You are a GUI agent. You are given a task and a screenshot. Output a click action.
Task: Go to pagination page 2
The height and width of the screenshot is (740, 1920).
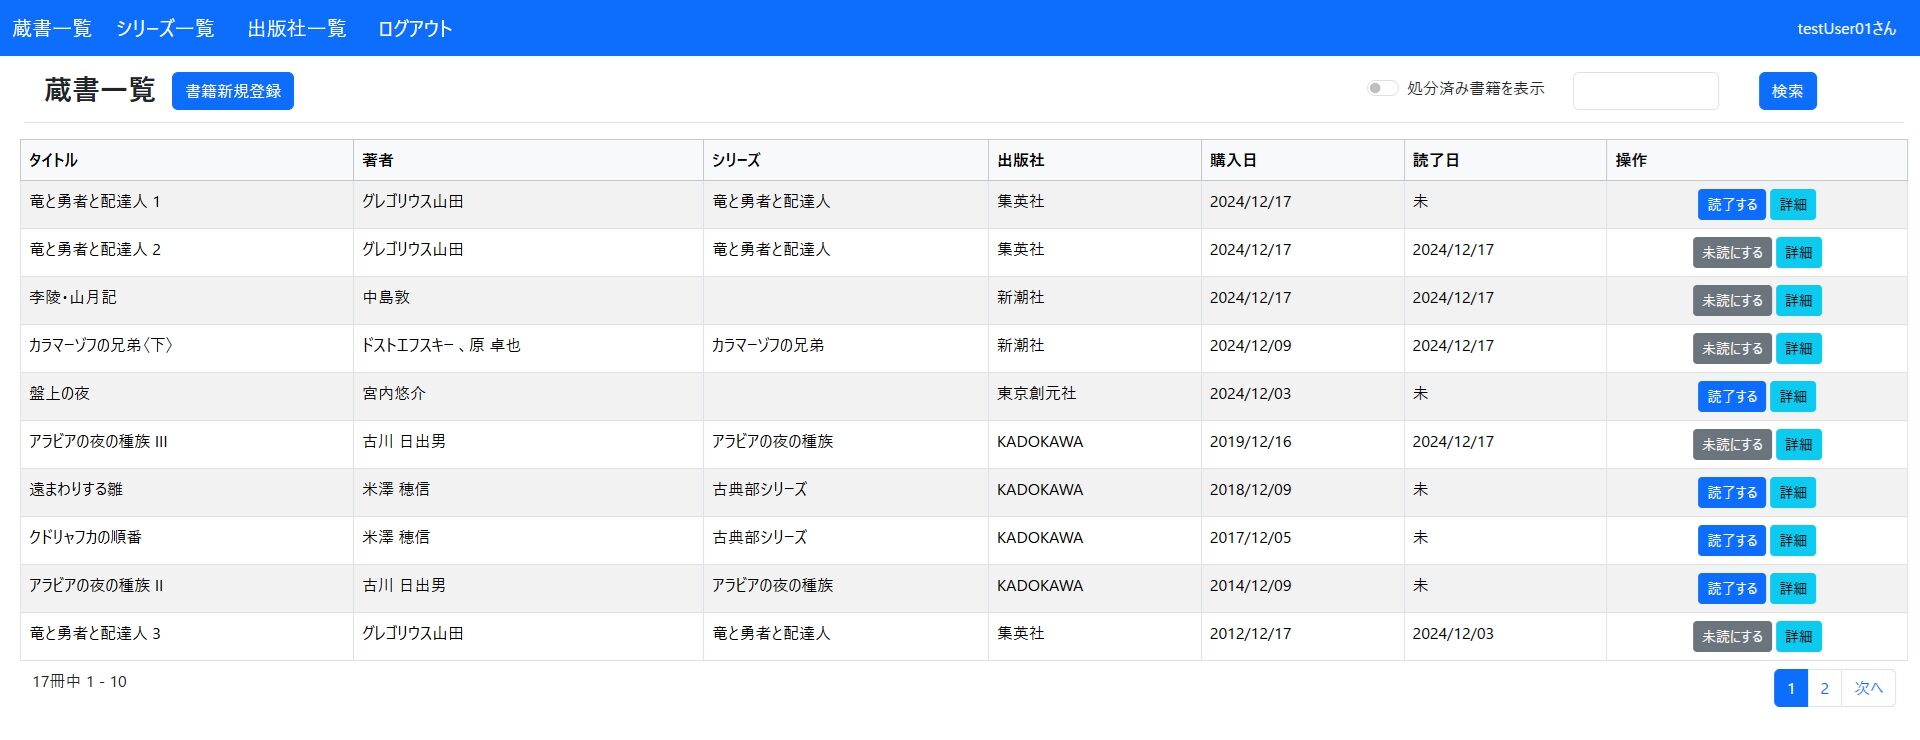(1824, 688)
